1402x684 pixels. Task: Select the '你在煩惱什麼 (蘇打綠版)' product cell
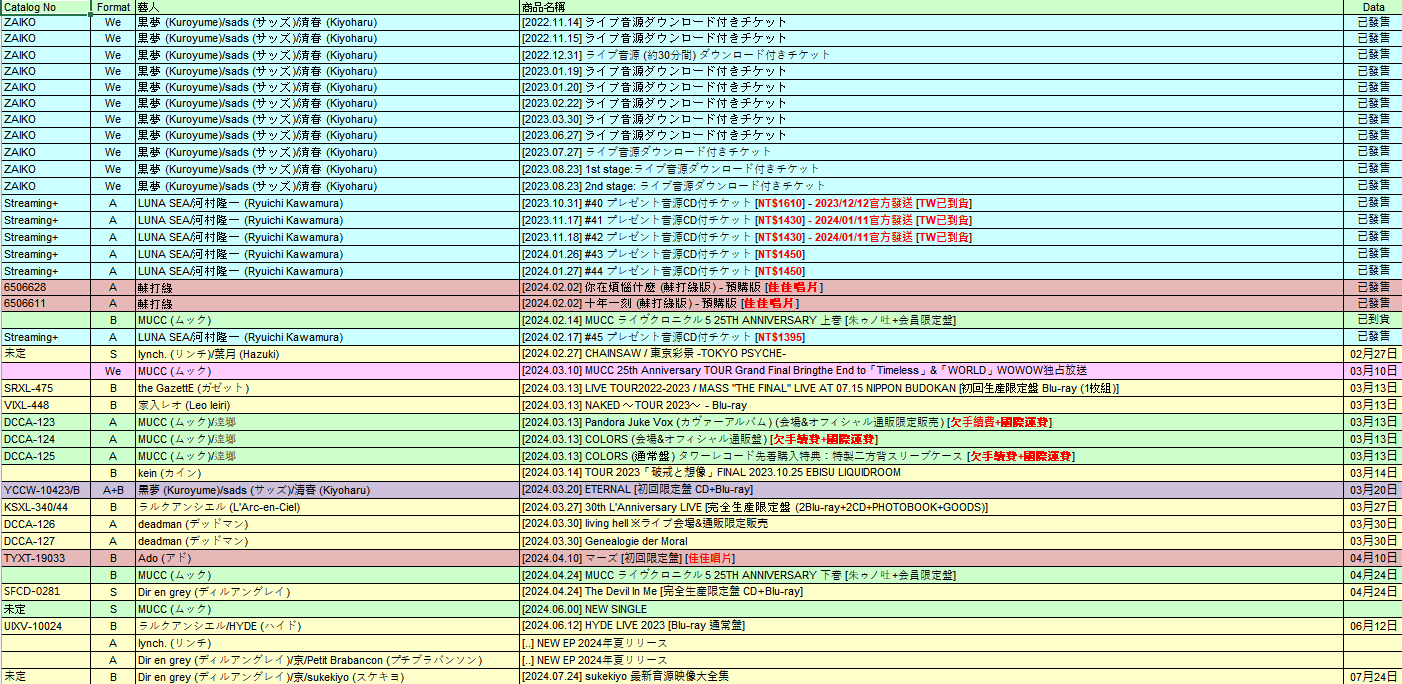[932, 287]
